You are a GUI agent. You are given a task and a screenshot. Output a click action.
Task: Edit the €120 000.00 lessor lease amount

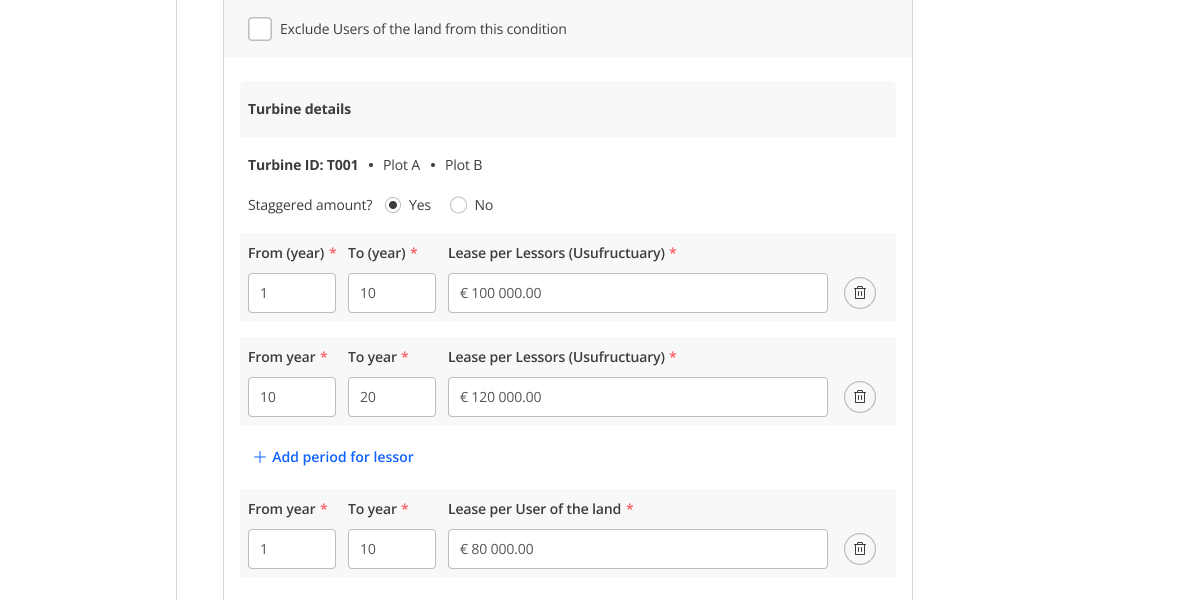click(x=637, y=397)
